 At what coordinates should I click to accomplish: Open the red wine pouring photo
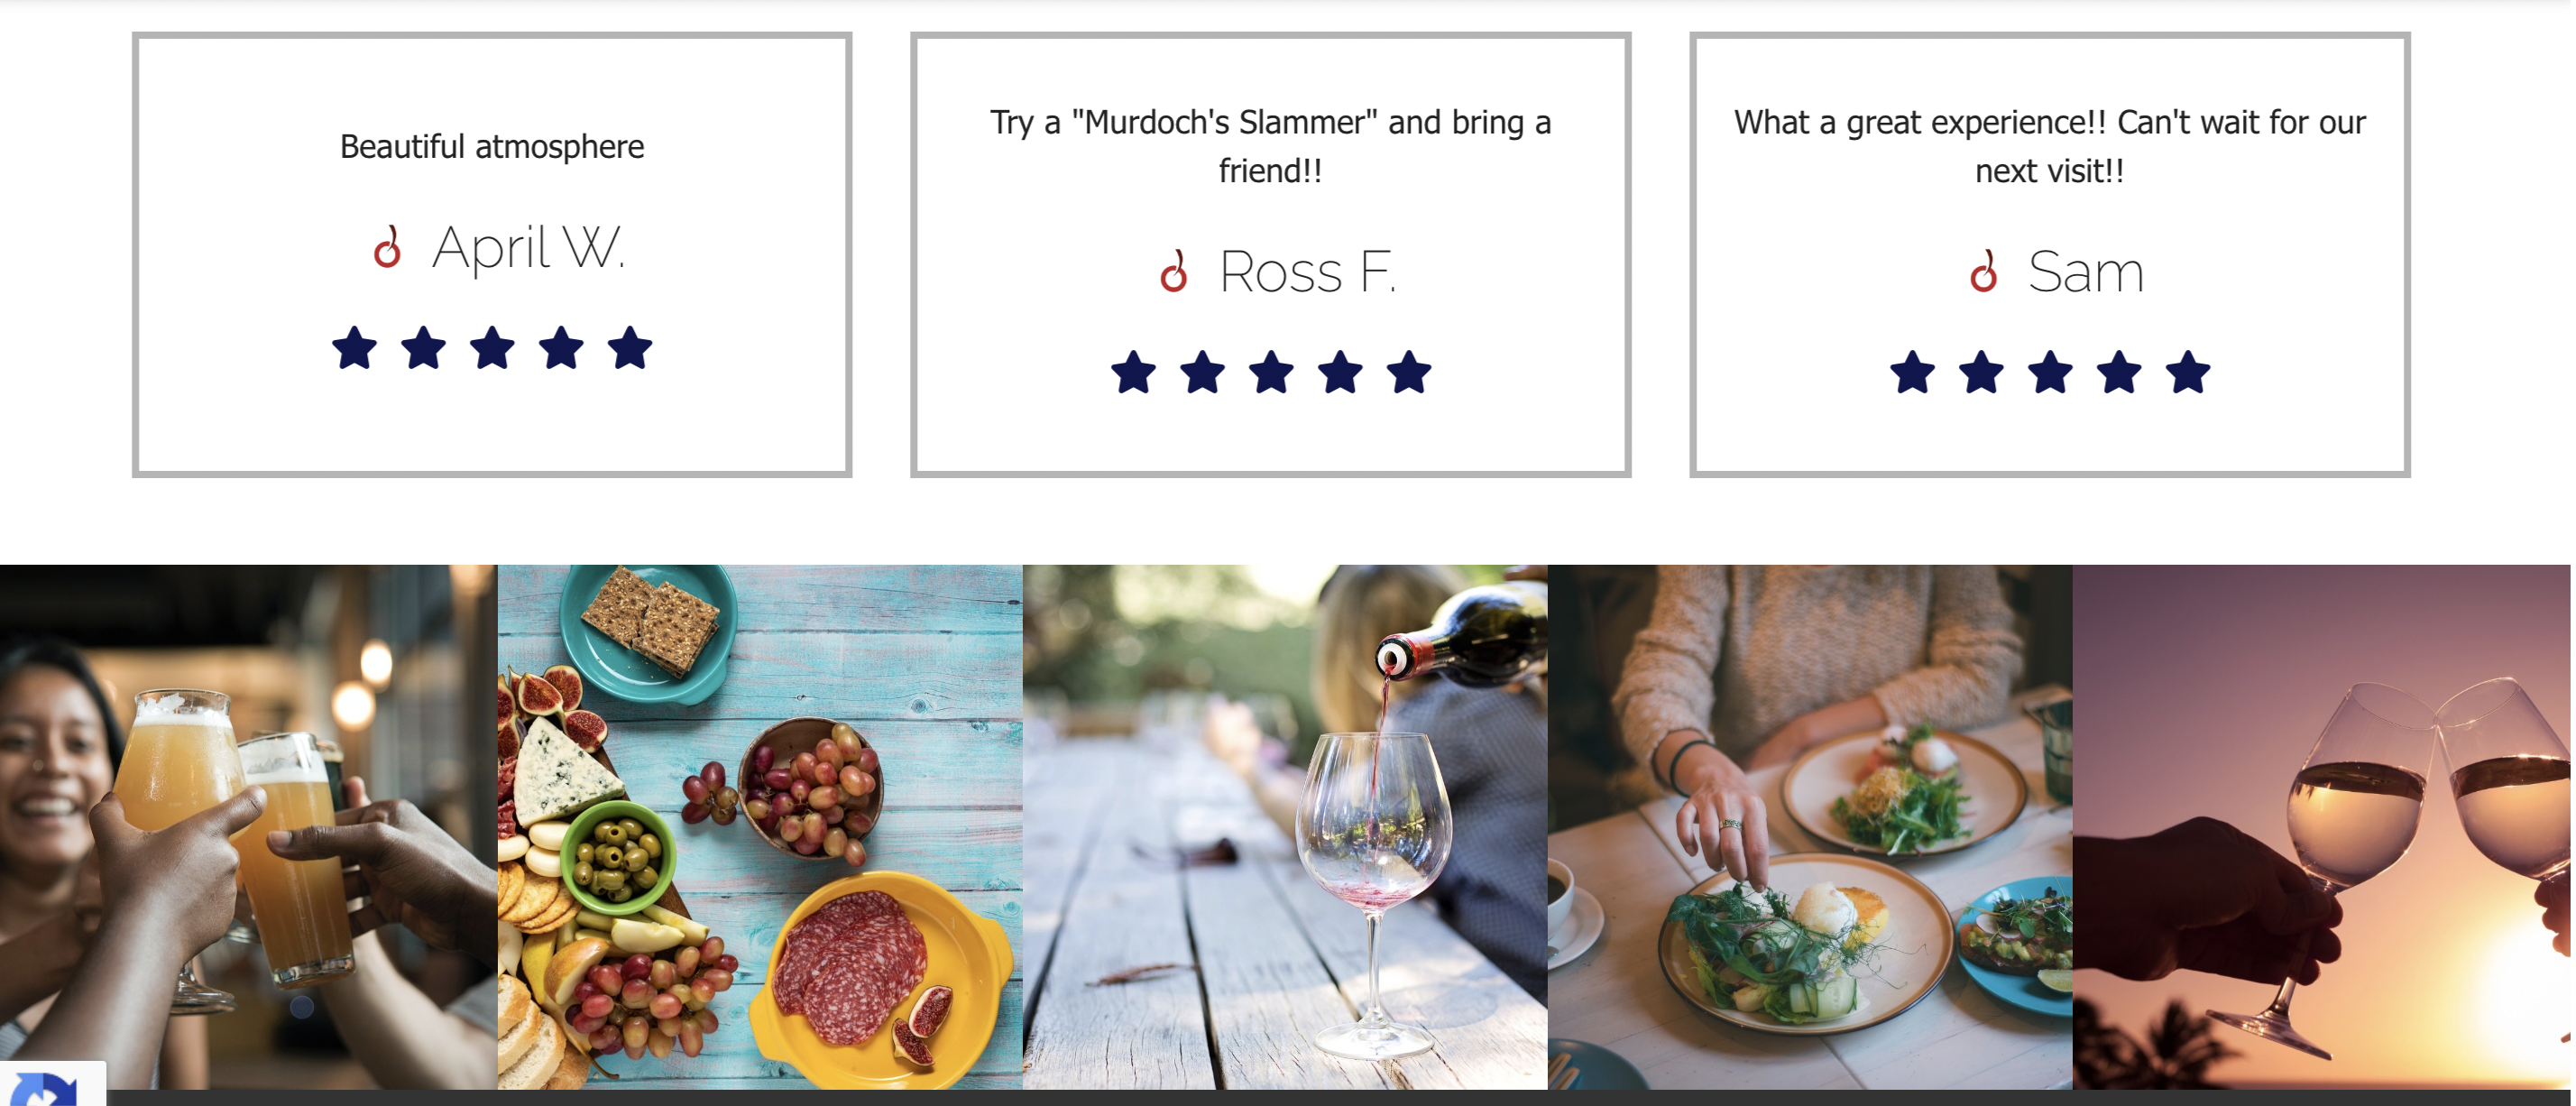tap(1285, 827)
